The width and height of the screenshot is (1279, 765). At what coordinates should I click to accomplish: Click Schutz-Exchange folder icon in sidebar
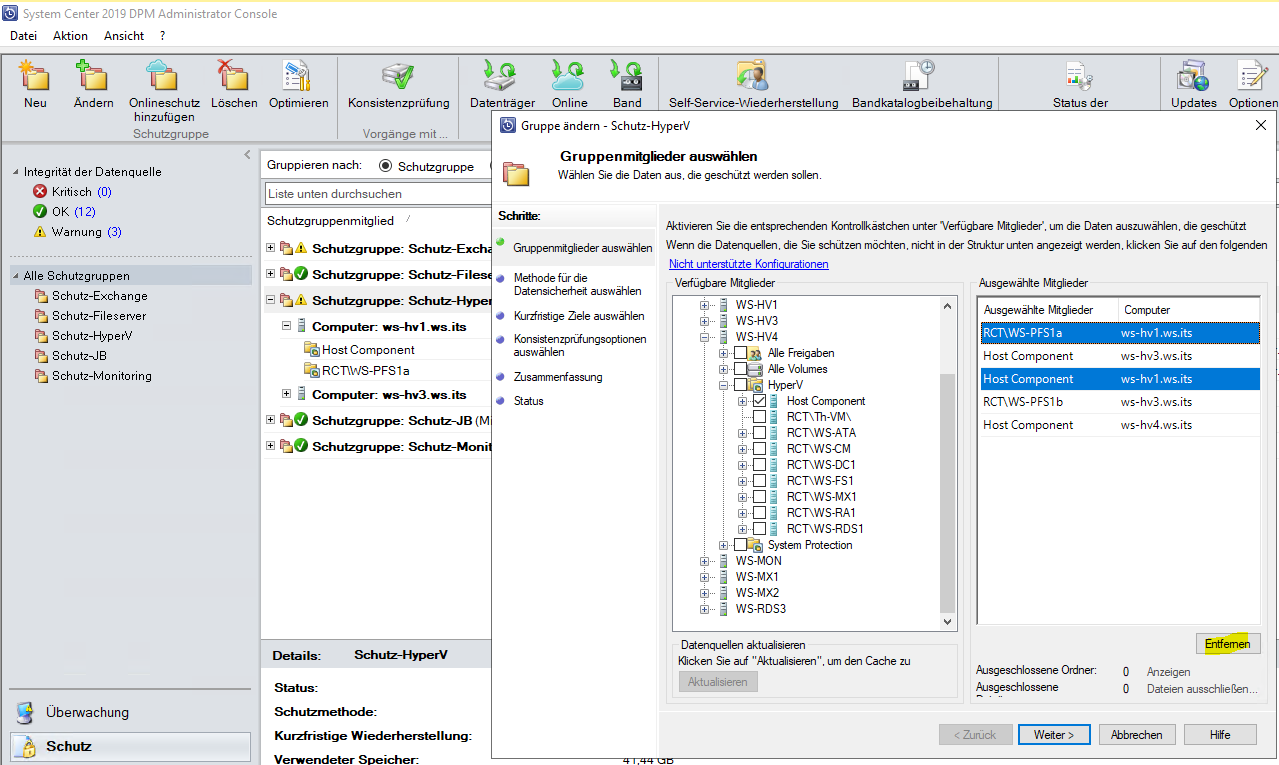[41, 296]
